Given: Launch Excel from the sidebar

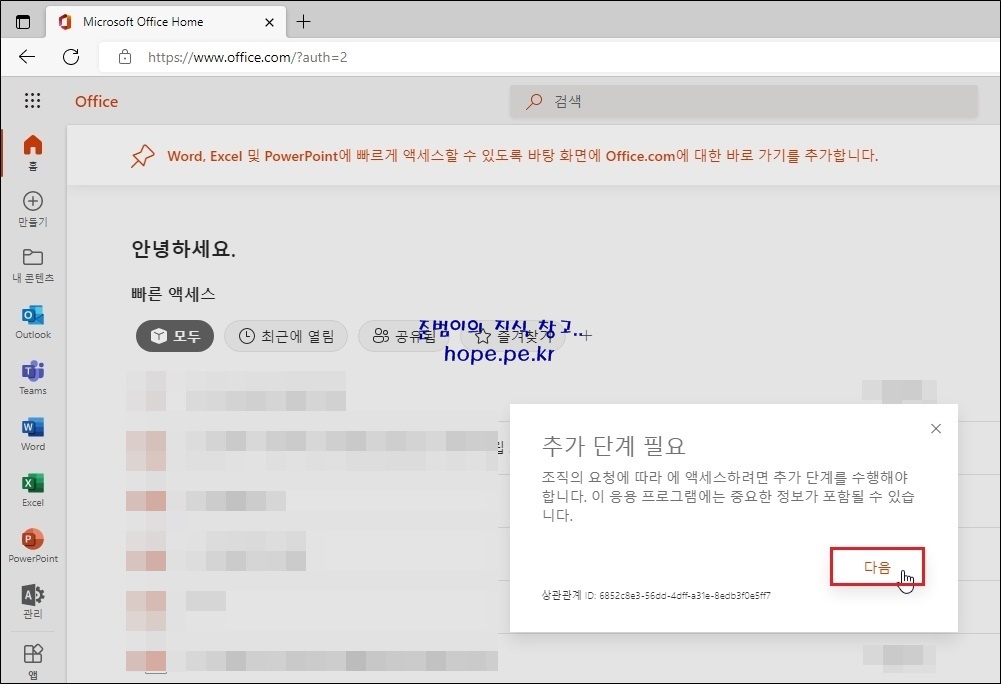Looking at the screenshot, I should (x=33, y=490).
